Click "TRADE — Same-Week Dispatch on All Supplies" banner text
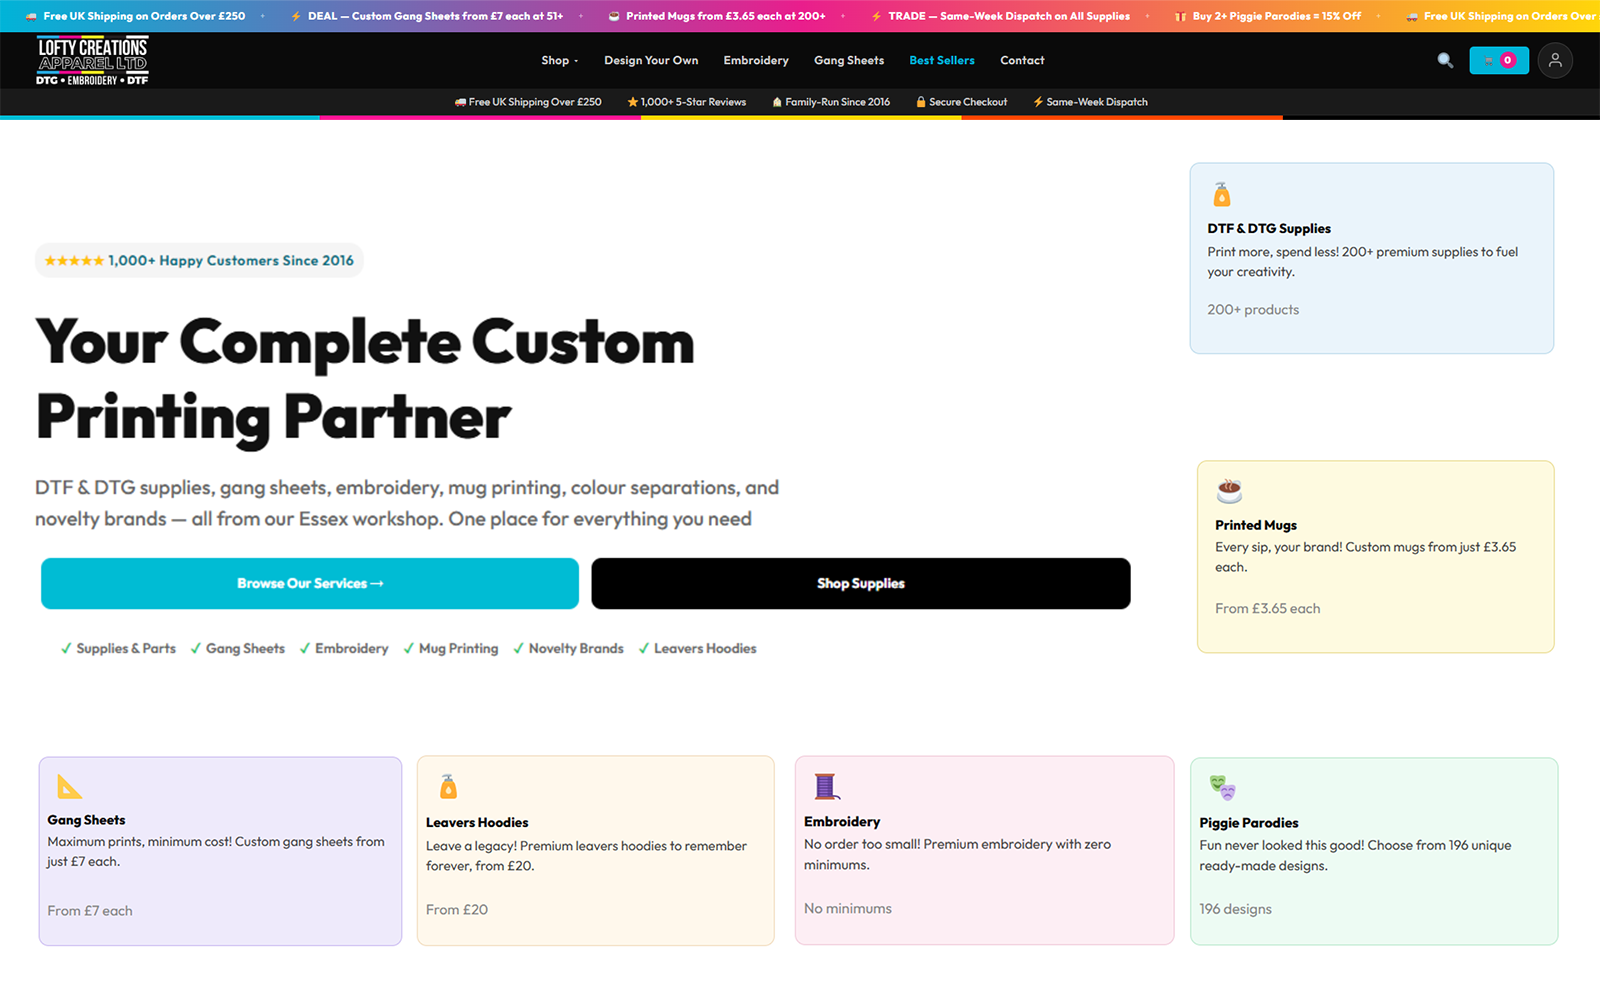The width and height of the screenshot is (1600, 1000). click(1009, 16)
